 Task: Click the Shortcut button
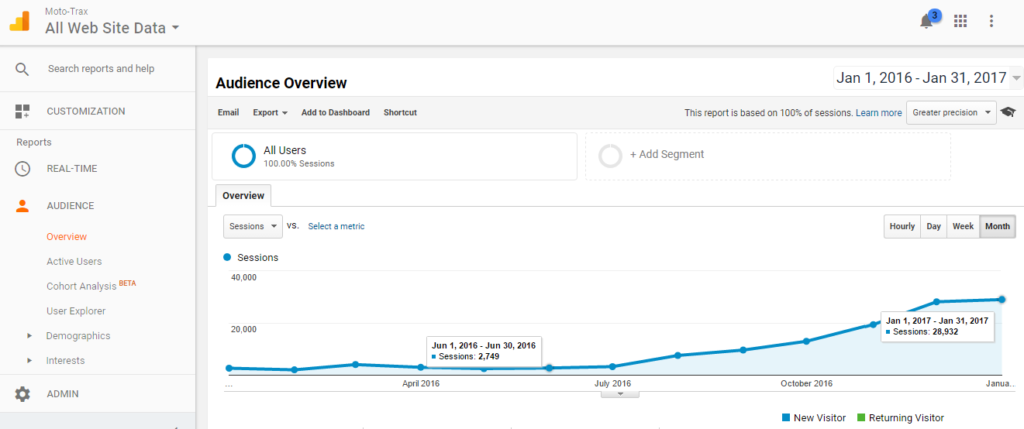tap(400, 112)
